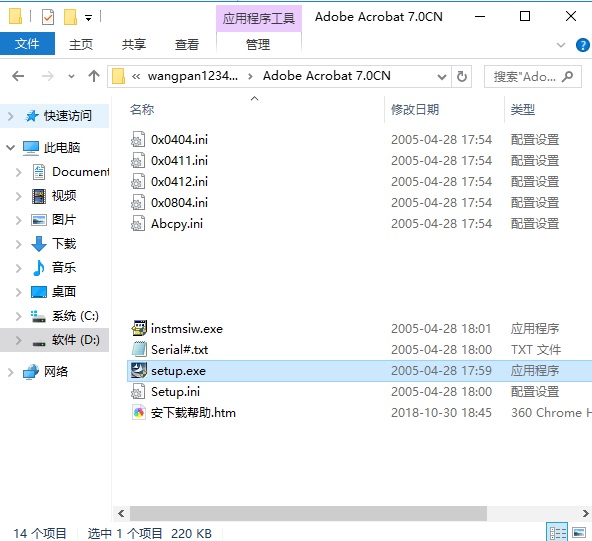
Task: Click the New Folder icon in the quick access toolbar
Action: (x=71, y=17)
